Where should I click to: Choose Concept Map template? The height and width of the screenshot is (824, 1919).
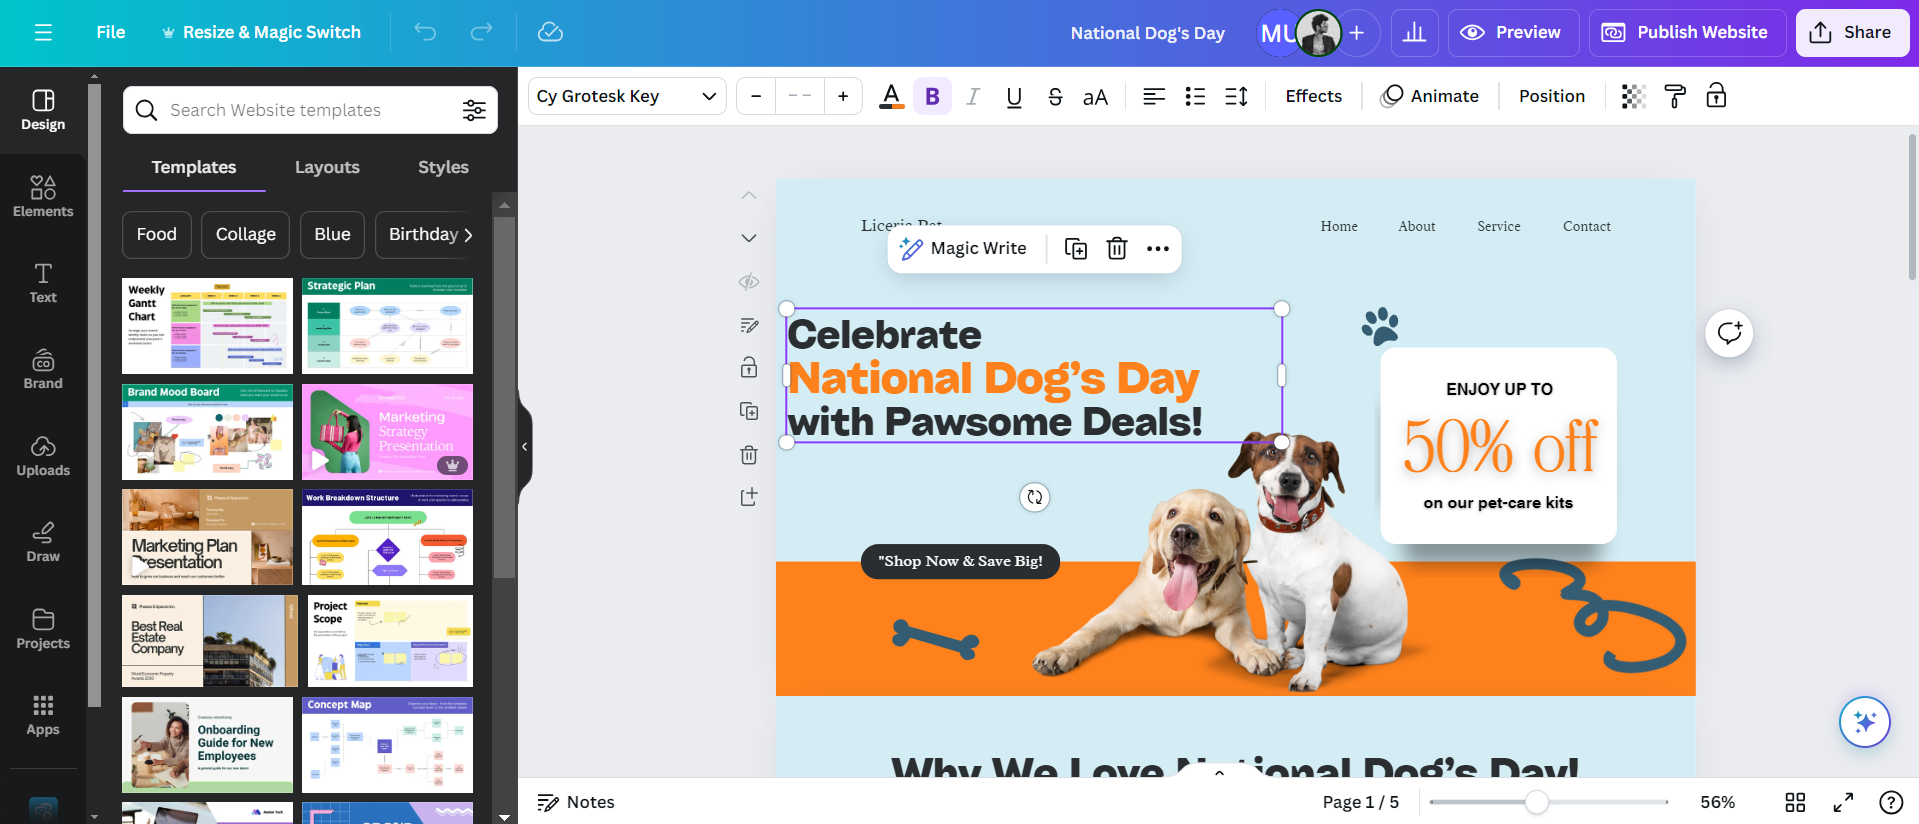coord(388,745)
